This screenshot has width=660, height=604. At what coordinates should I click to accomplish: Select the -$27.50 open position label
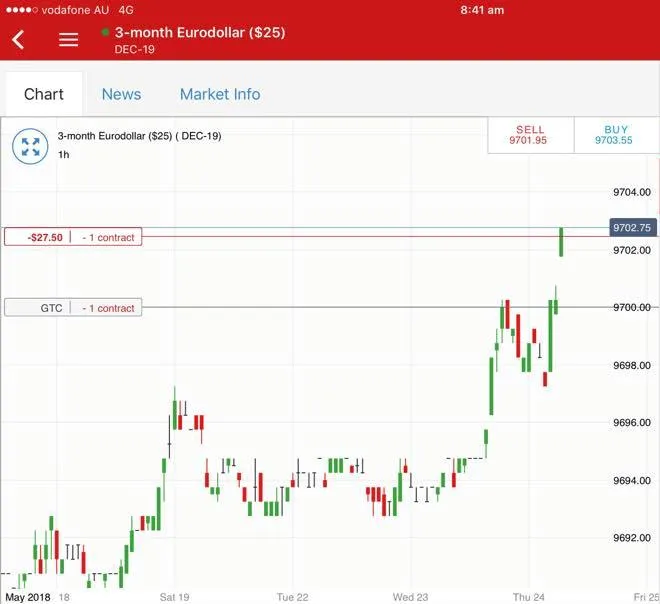(x=73, y=237)
